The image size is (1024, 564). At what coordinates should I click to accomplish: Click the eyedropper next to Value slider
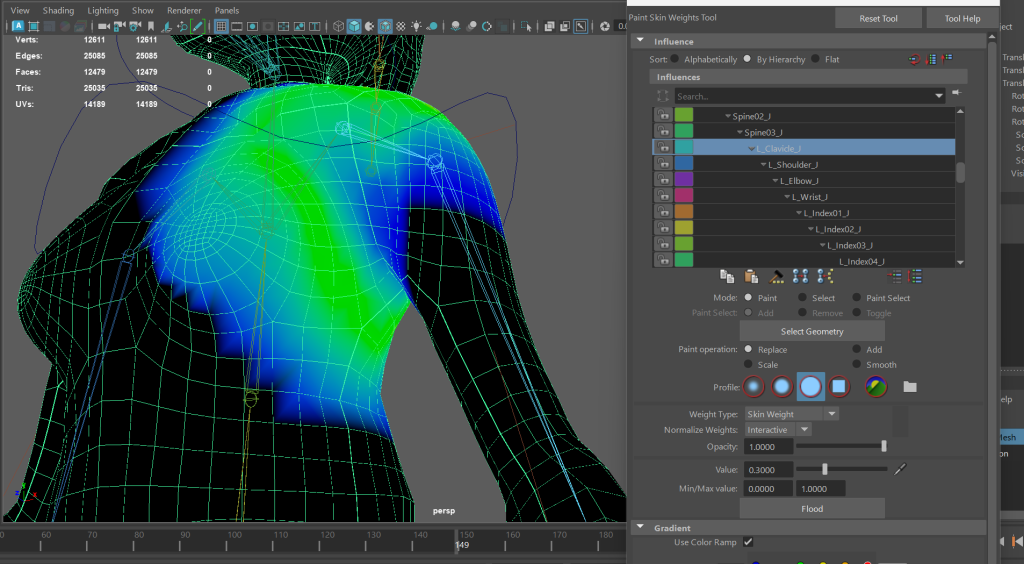(x=900, y=469)
